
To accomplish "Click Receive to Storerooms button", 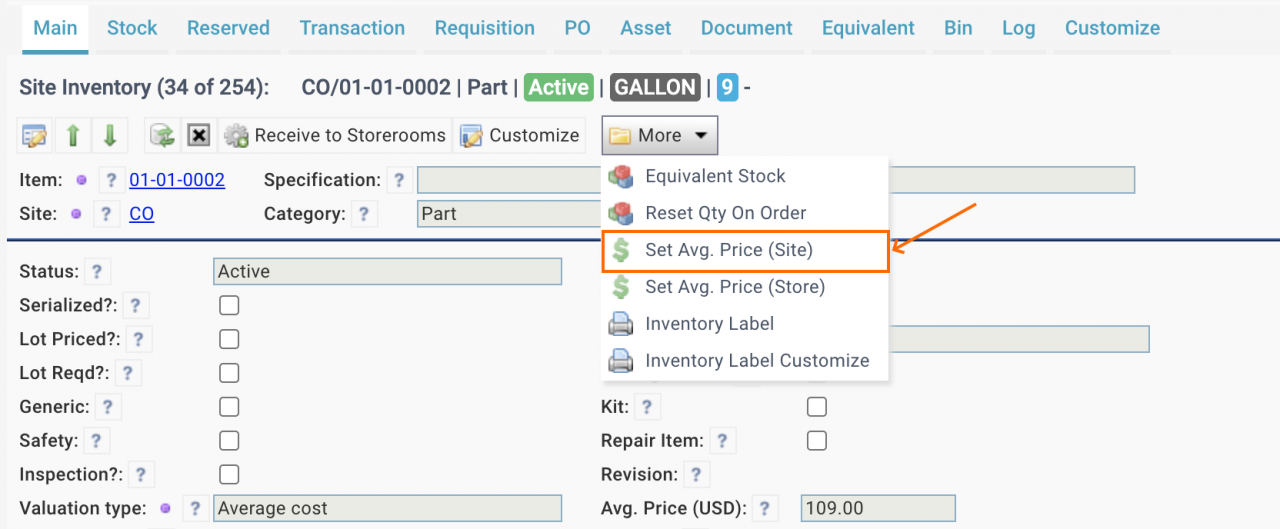I will (x=335, y=136).
